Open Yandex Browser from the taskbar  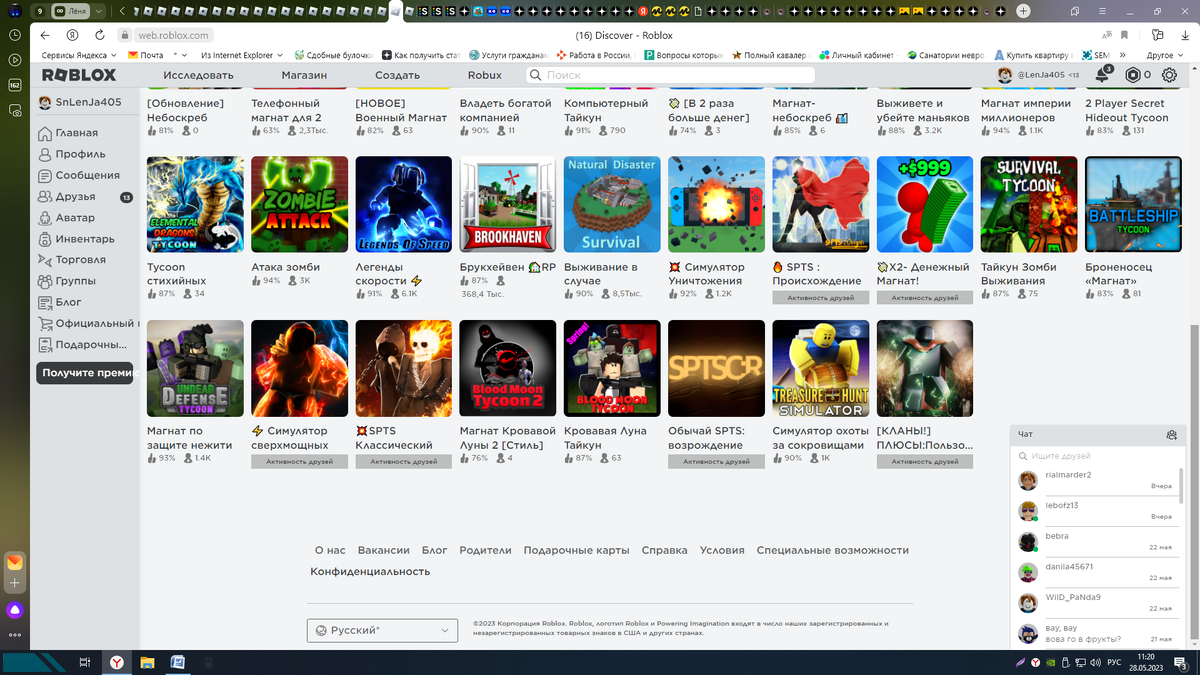coord(117,662)
